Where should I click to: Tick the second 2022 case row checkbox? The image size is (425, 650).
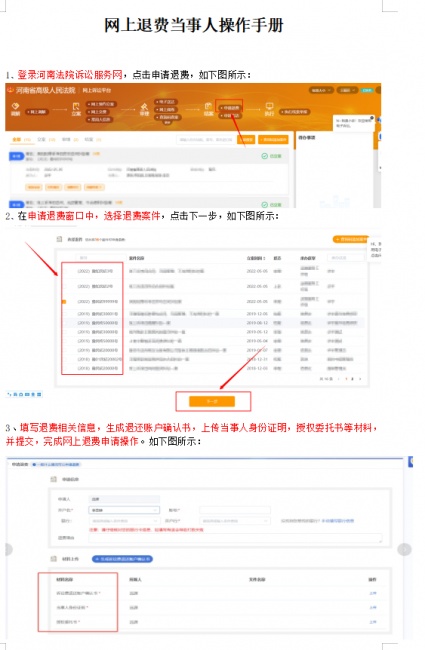[x=64, y=286]
